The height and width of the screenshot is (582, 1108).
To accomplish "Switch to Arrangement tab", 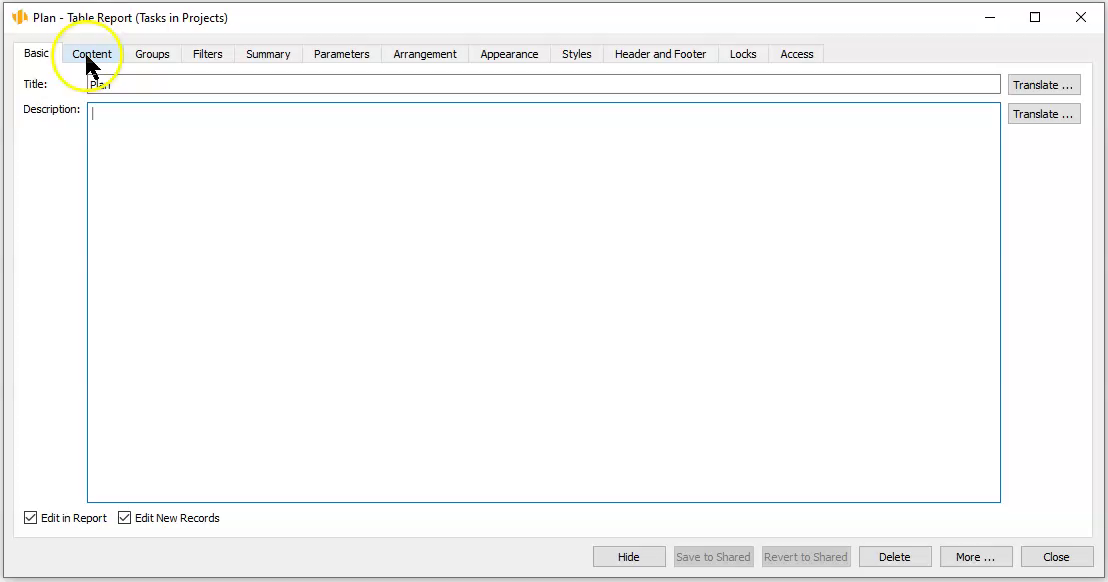I will 425,54.
